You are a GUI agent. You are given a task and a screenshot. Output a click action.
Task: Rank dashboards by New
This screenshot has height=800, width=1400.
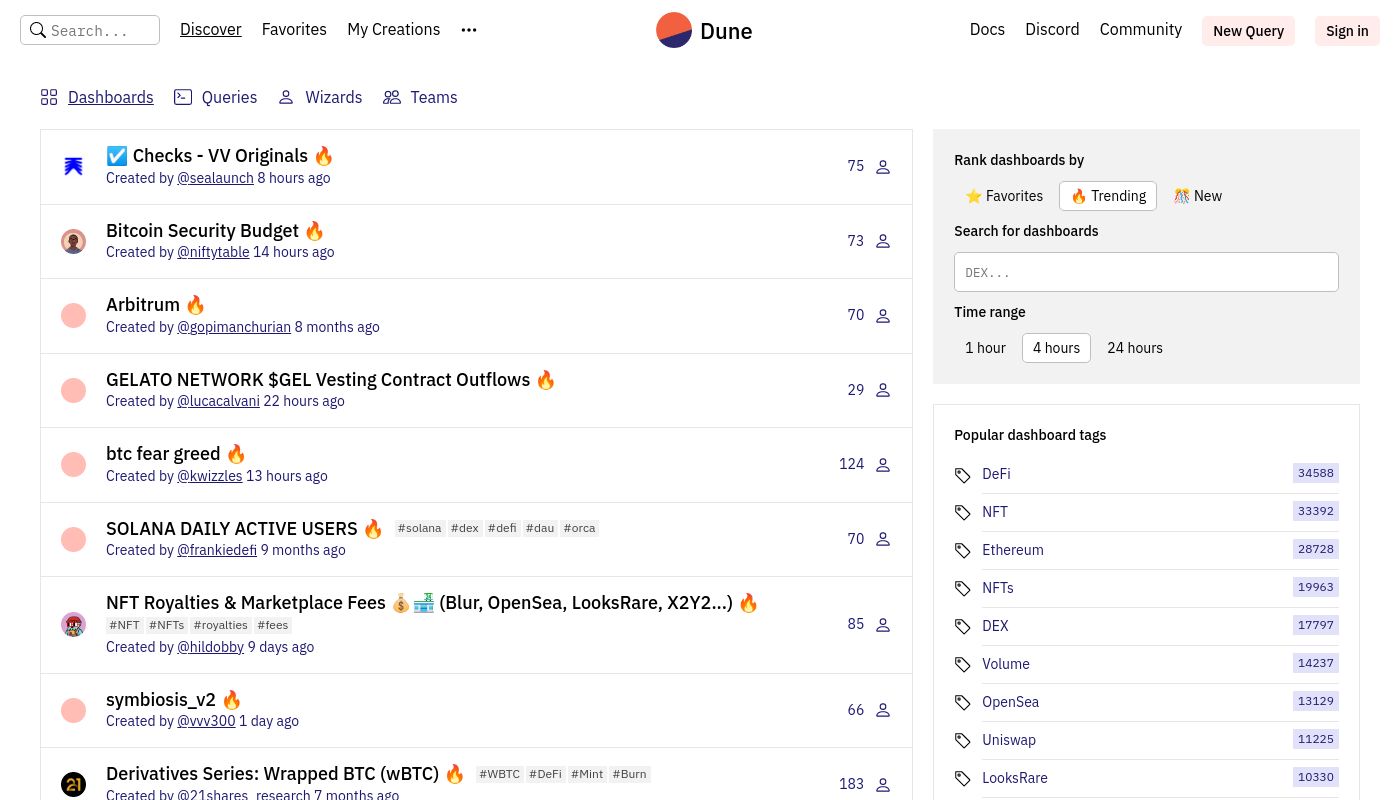click(1198, 196)
